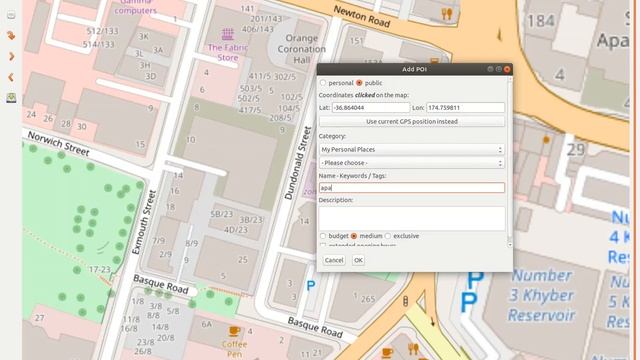
Task: Cancel the Add POI dialog
Action: pyautogui.click(x=334, y=260)
